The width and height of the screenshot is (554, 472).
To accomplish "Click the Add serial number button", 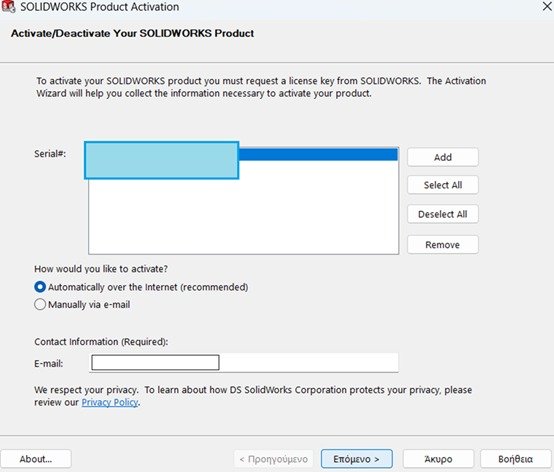I will [x=443, y=157].
